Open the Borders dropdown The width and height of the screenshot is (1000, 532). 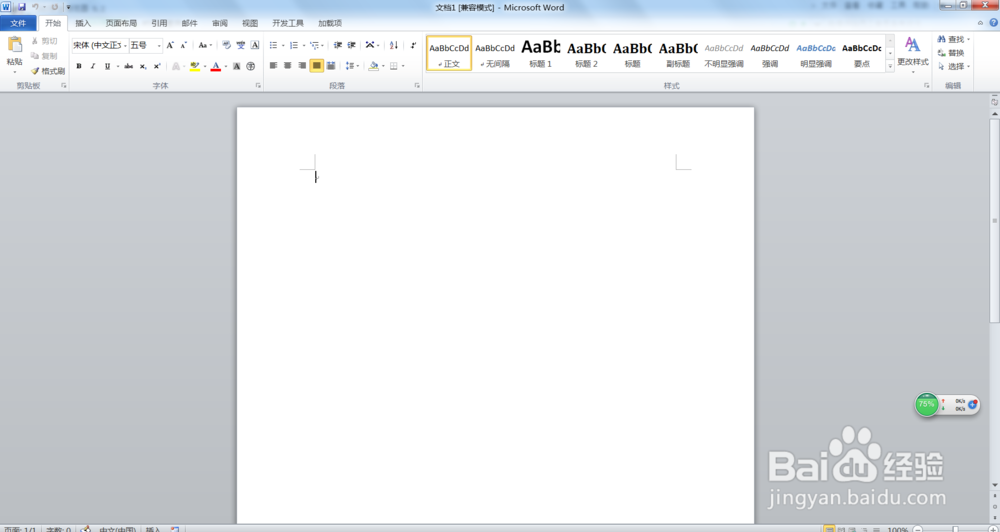click(403, 66)
